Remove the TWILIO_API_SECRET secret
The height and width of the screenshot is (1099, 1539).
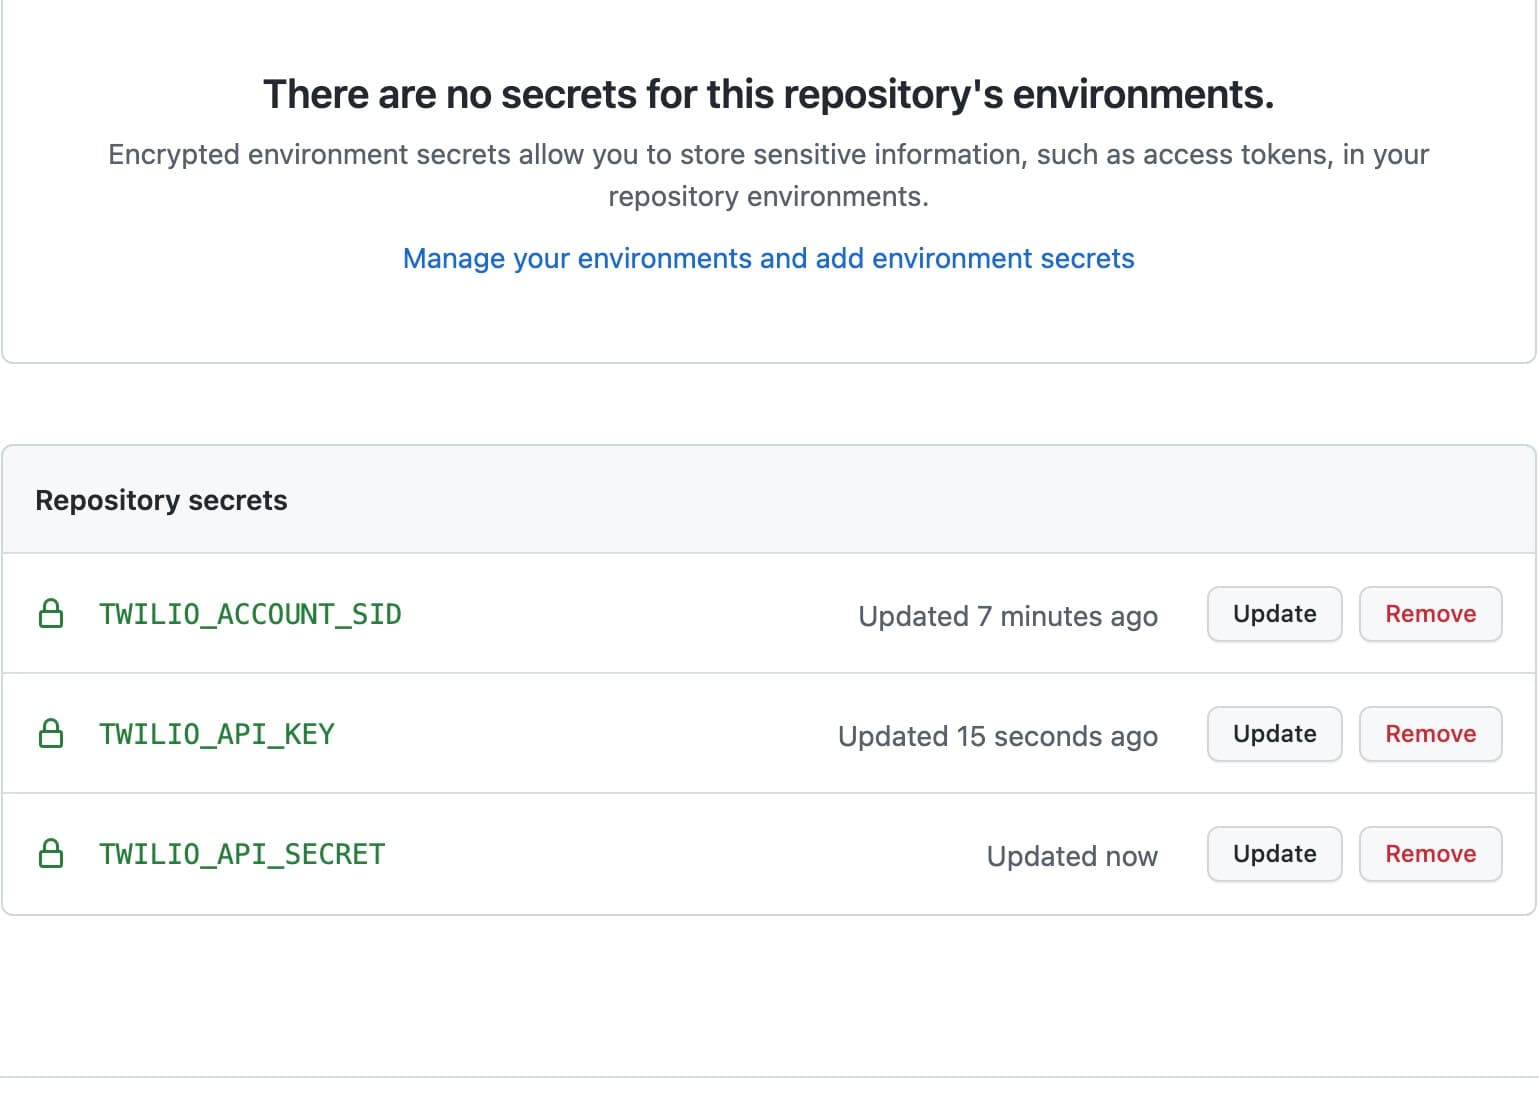coord(1430,854)
